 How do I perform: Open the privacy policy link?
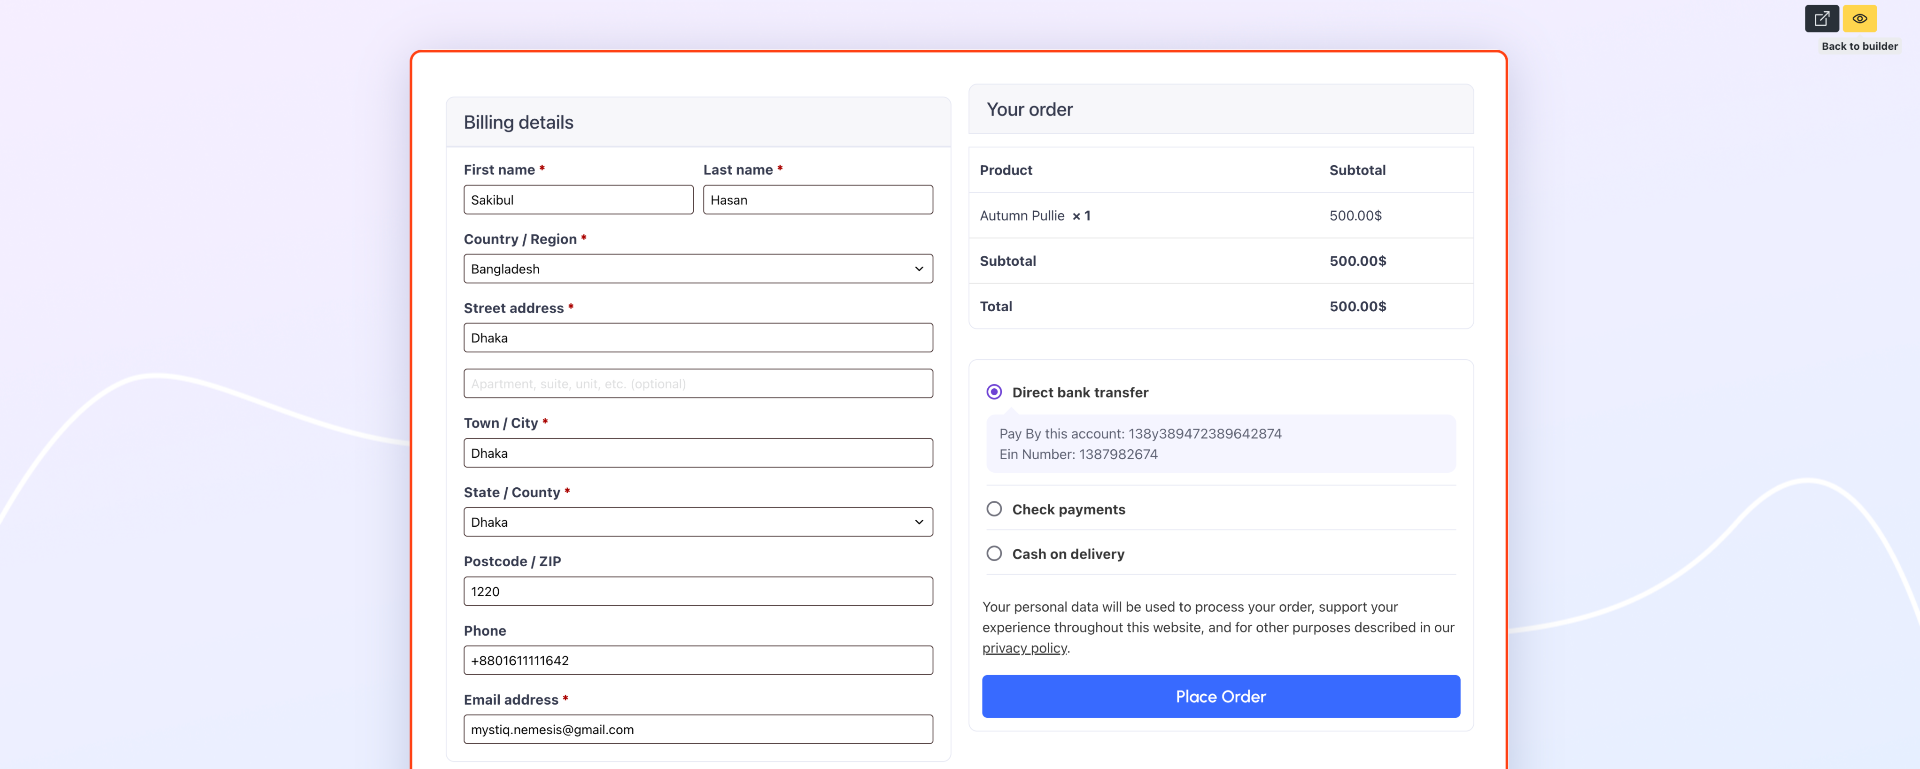tap(1024, 648)
